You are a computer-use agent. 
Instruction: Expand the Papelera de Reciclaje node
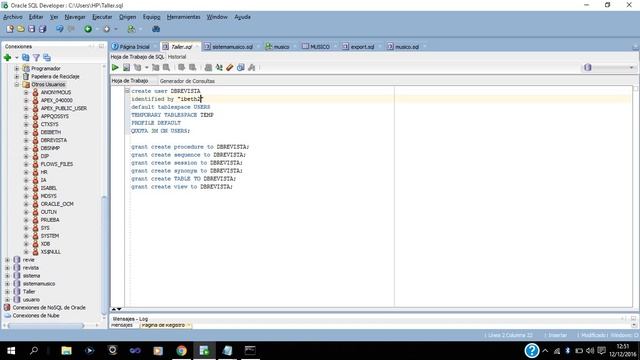[17, 76]
